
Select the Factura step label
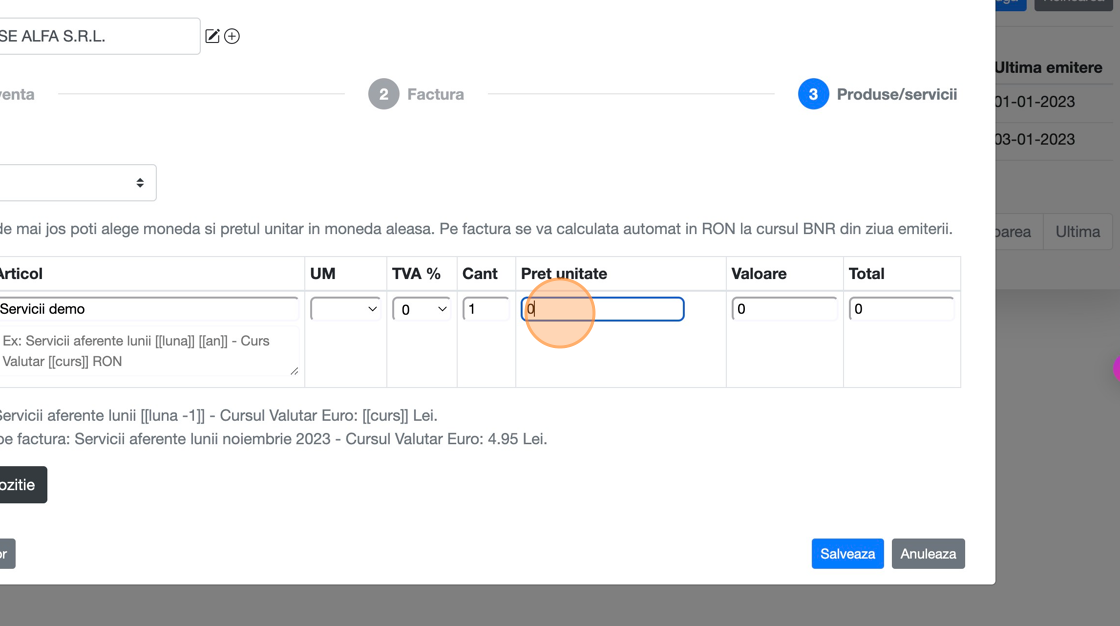[x=435, y=94]
